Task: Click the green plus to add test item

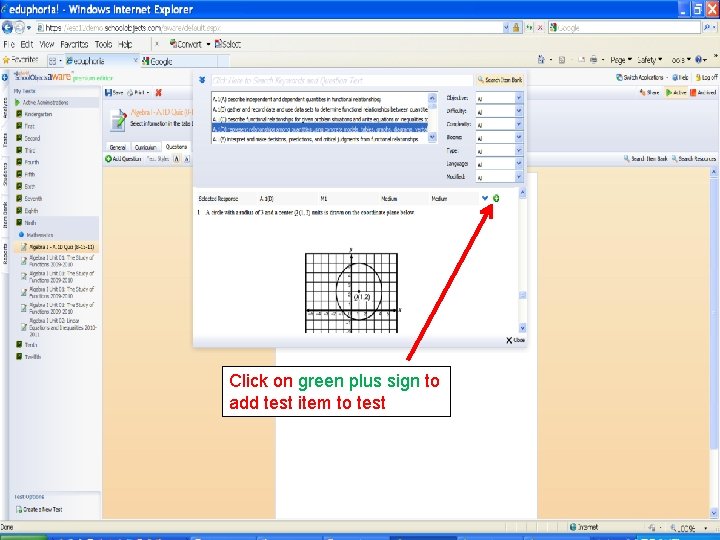Action: [x=496, y=198]
